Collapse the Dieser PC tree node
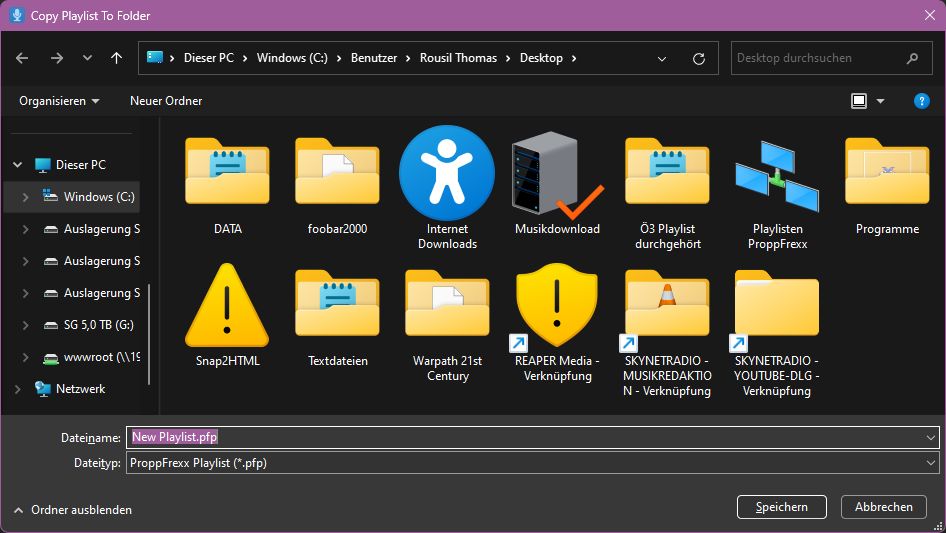 17,165
